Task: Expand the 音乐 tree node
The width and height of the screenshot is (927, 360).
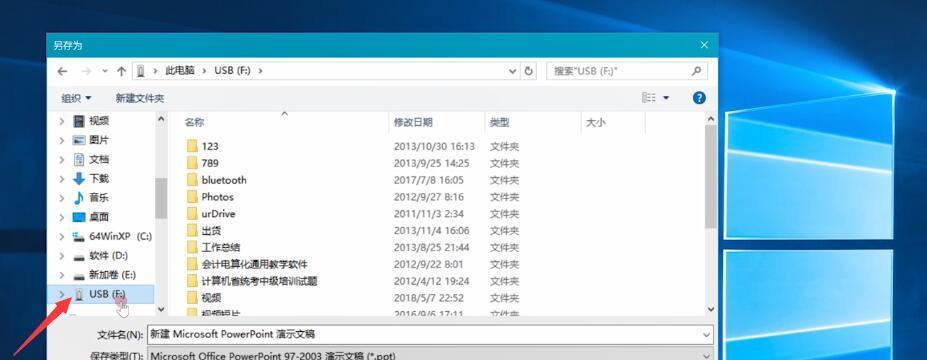Action: coord(61,197)
